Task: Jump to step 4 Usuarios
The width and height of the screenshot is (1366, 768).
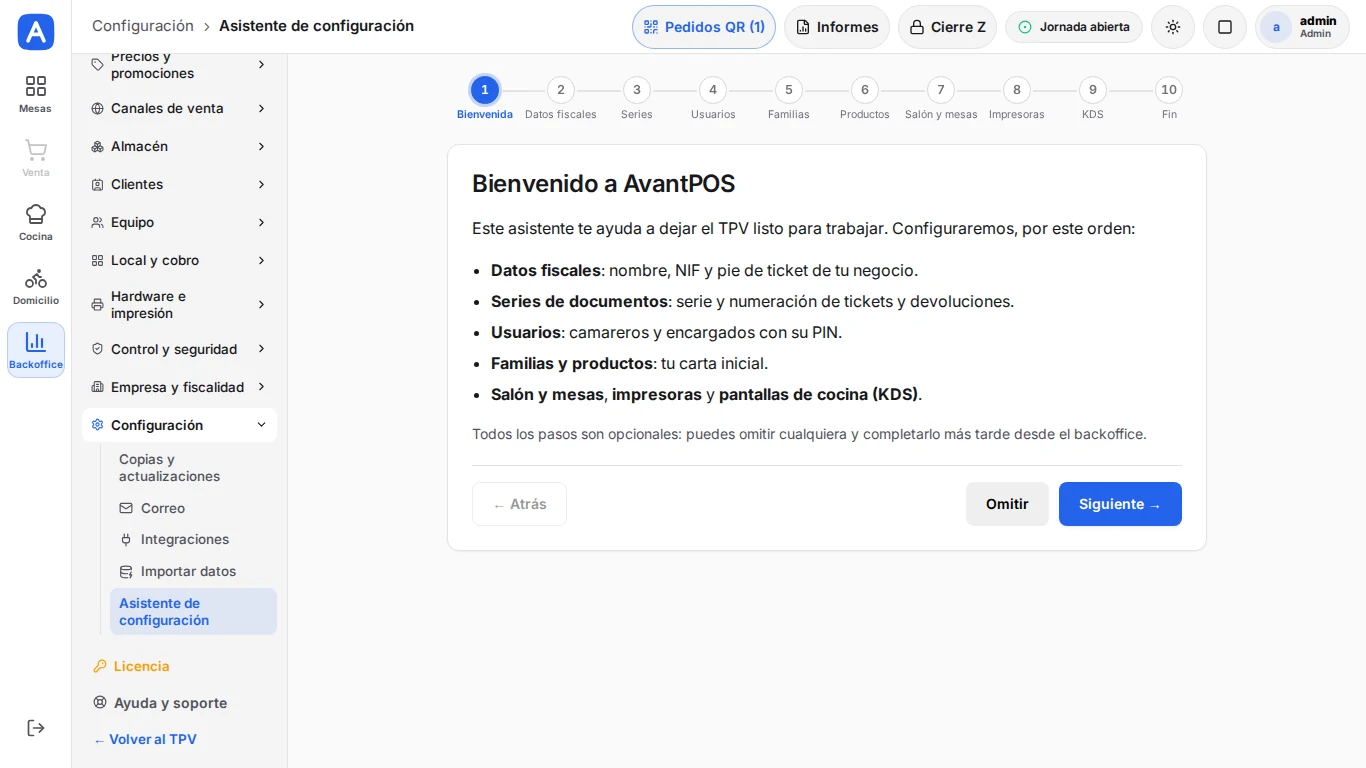Action: [713, 98]
